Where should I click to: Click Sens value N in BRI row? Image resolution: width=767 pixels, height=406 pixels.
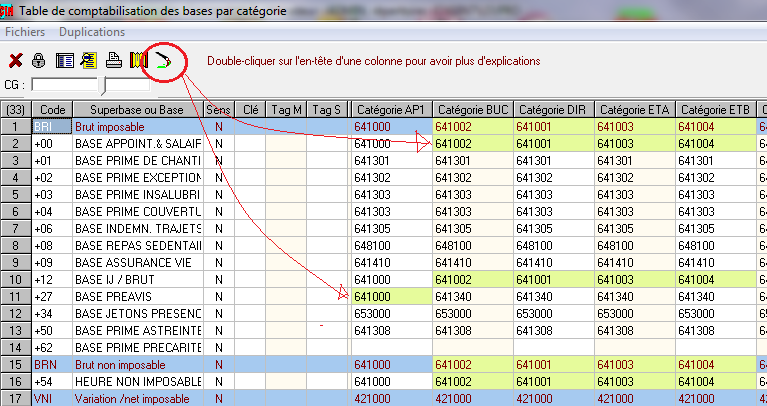218,127
